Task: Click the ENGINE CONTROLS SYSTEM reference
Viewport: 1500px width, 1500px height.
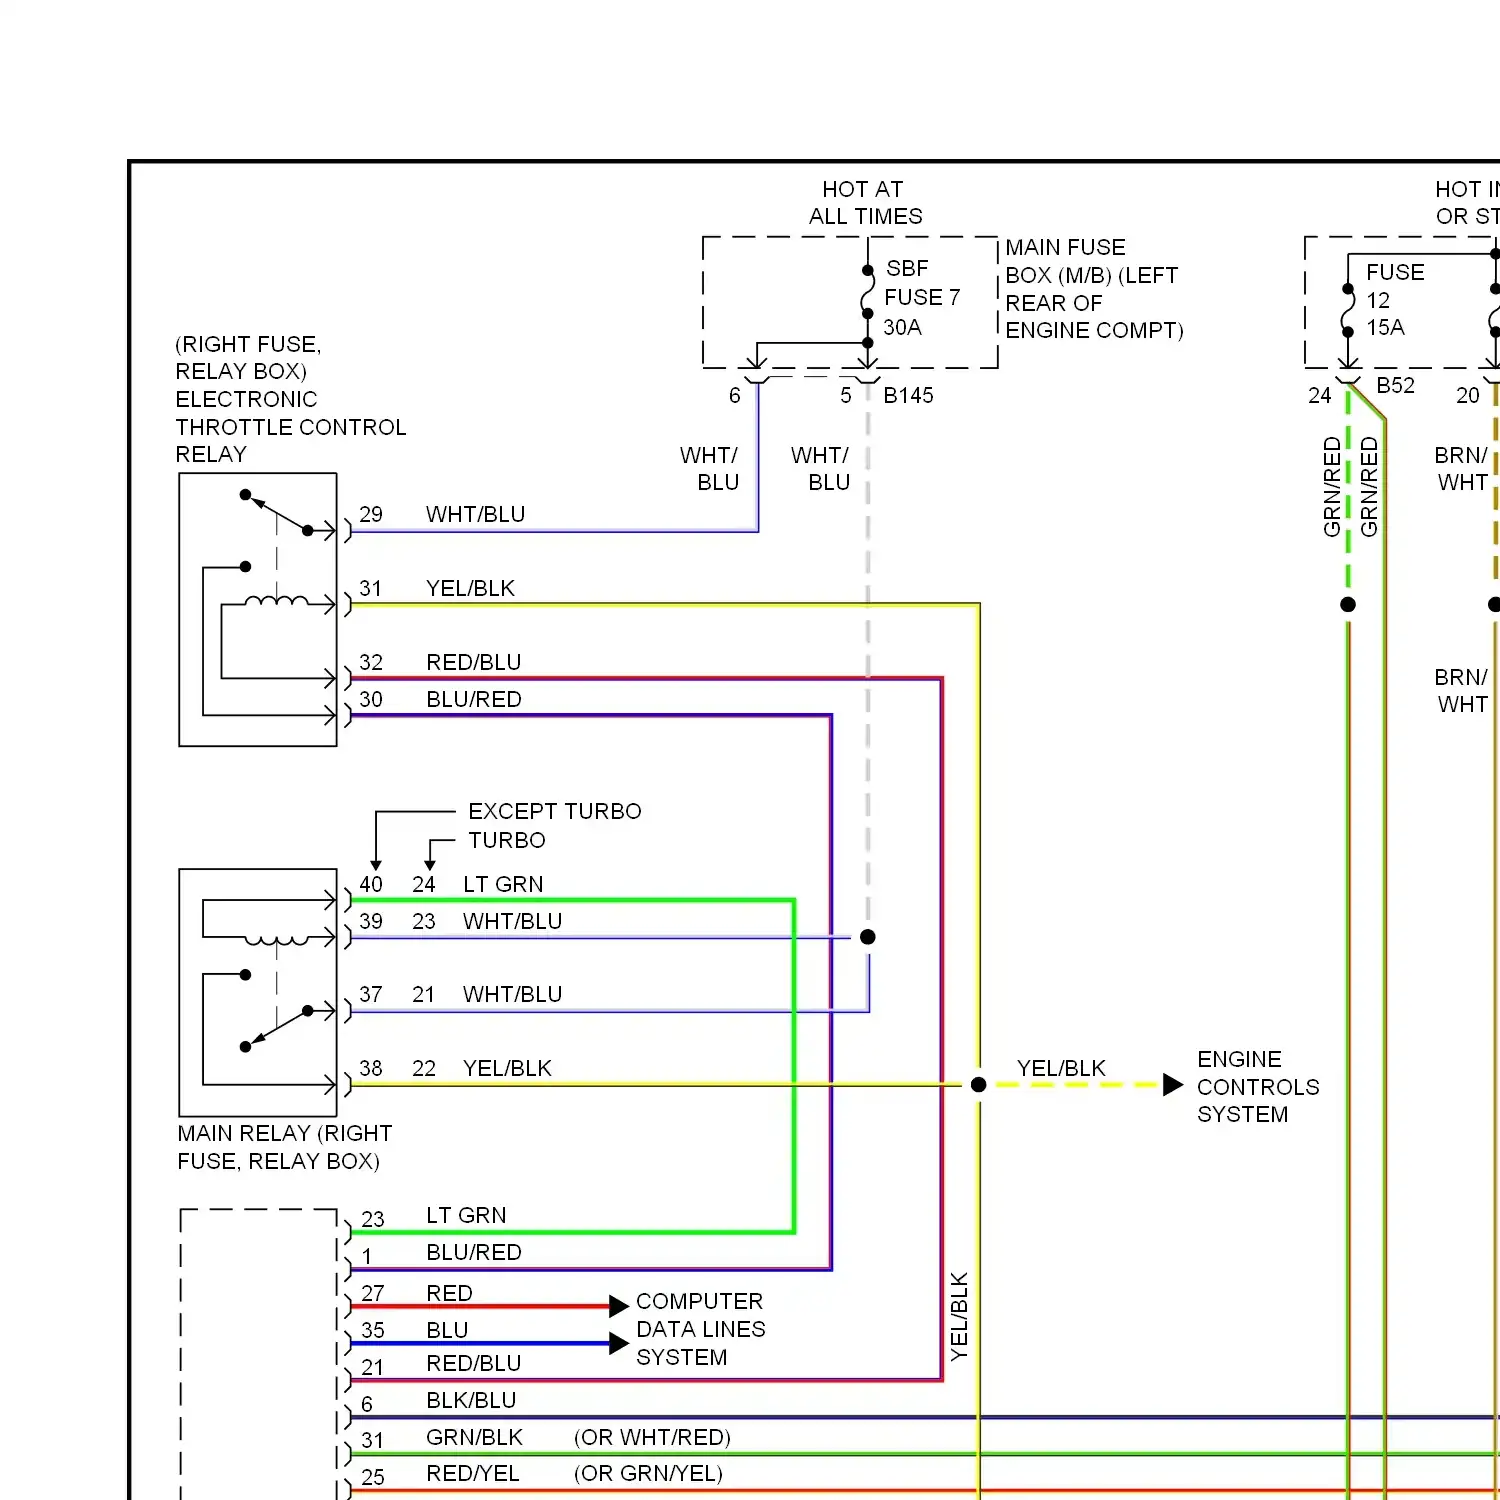Action: click(1258, 1087)
